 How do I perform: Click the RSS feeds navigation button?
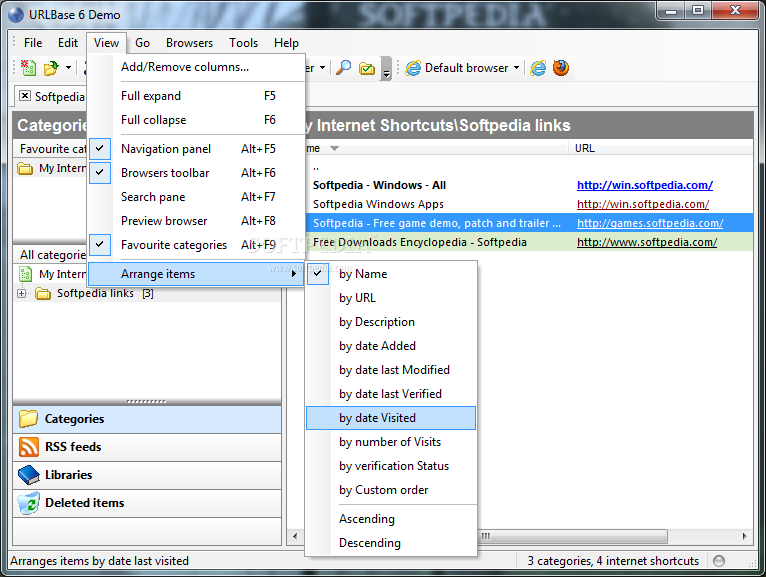click(147, 447)
